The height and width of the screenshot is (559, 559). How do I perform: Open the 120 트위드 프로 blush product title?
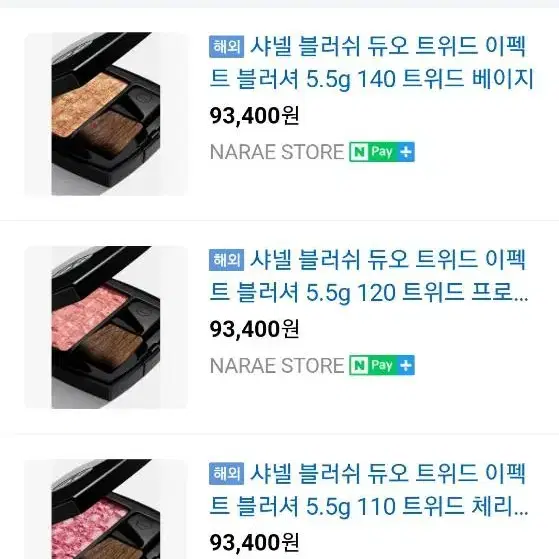tap(369, 276)
